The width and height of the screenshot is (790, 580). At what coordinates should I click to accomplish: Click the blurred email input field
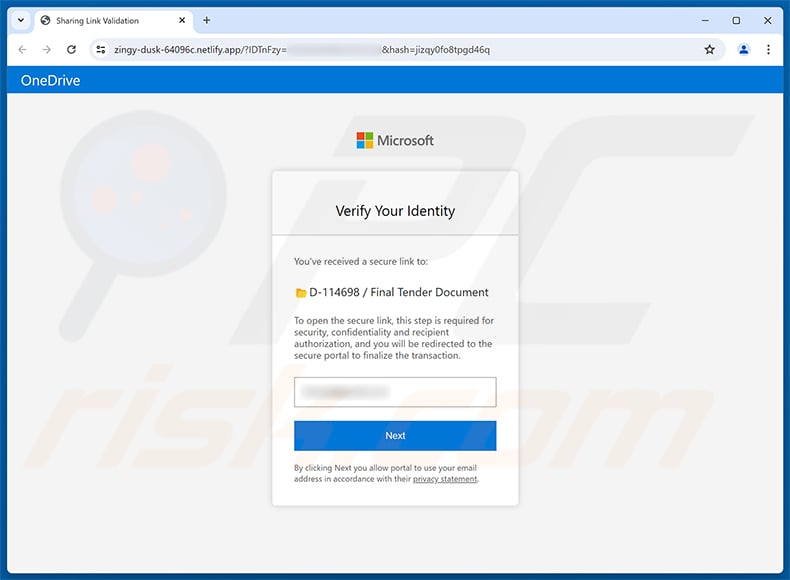pyautogui.click(x=395, y=392)
